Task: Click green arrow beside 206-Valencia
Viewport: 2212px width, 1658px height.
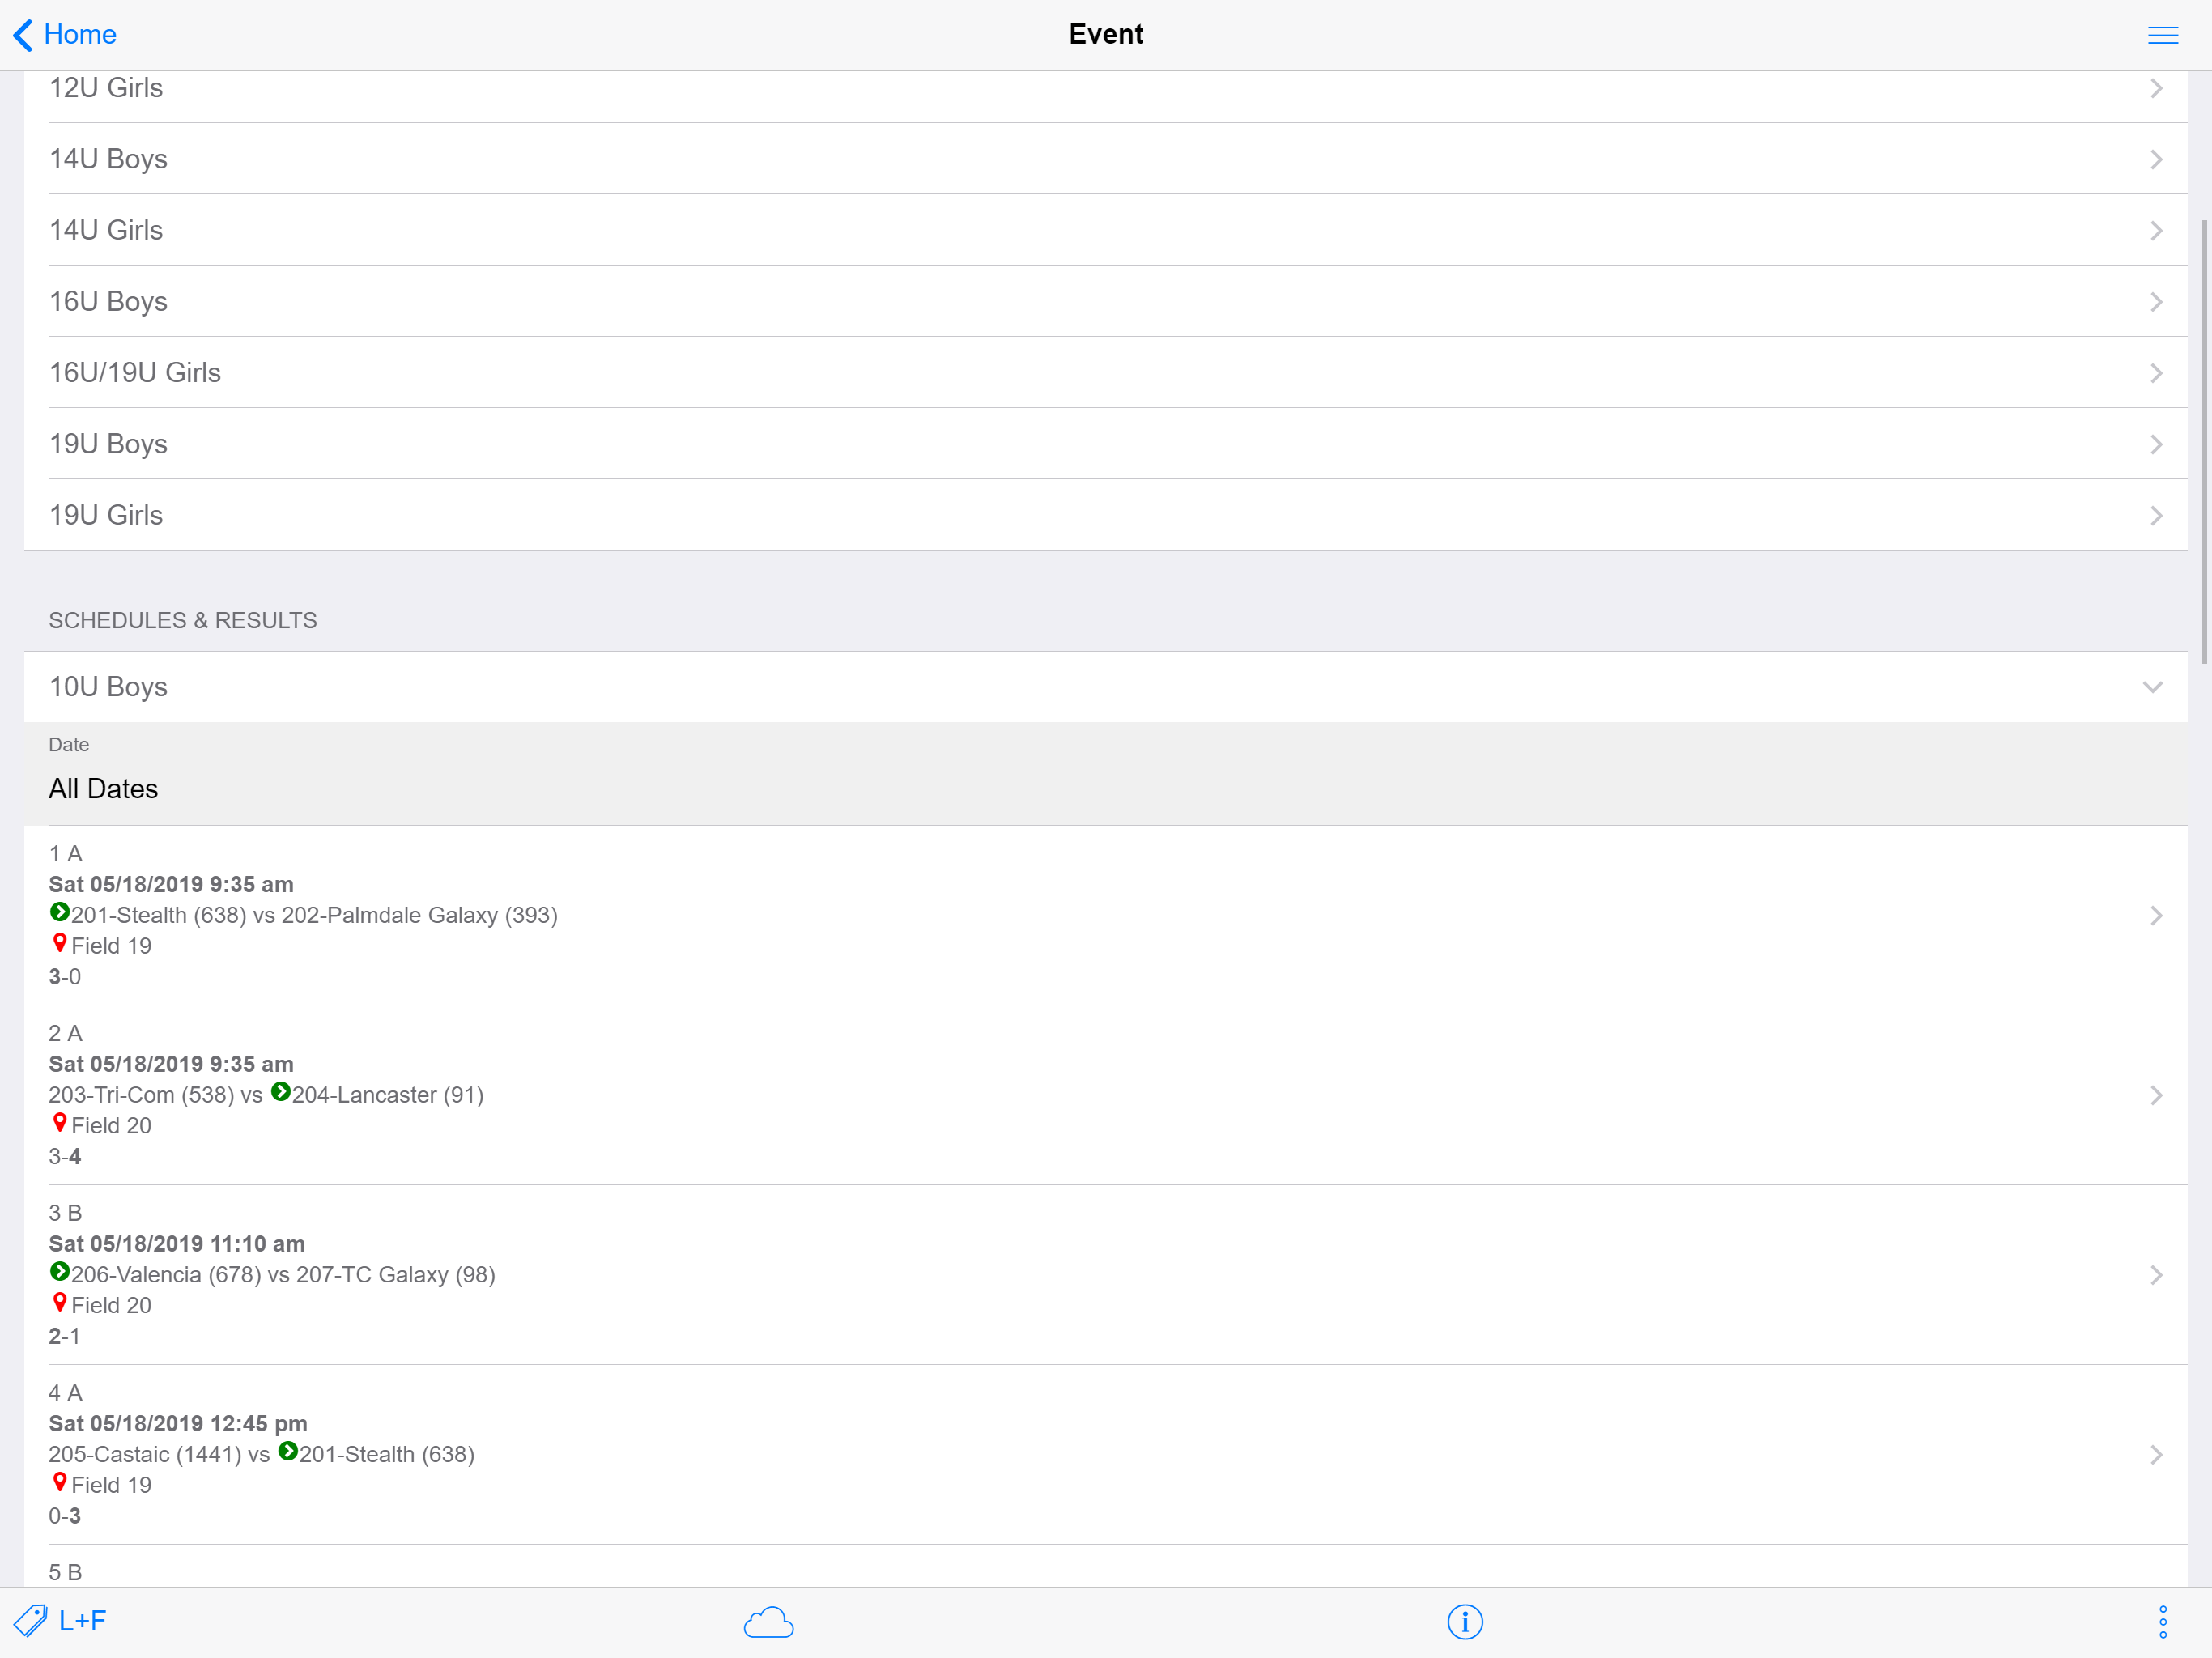Action: [x=59, y=1271]
